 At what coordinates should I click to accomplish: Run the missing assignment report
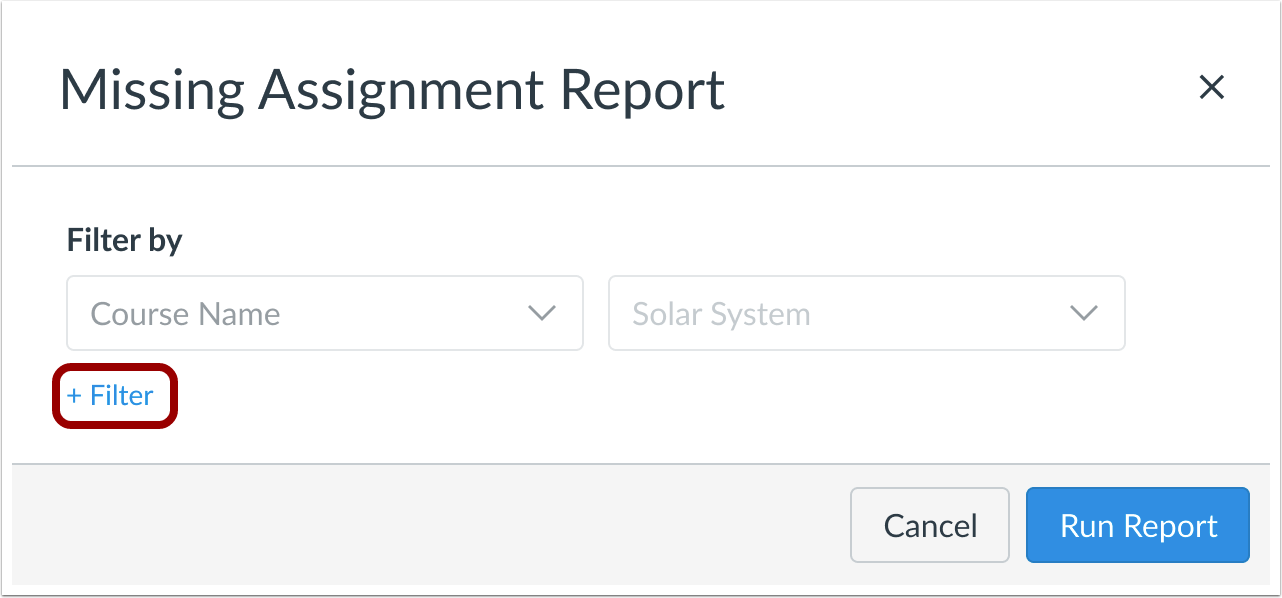(1138, 526)
